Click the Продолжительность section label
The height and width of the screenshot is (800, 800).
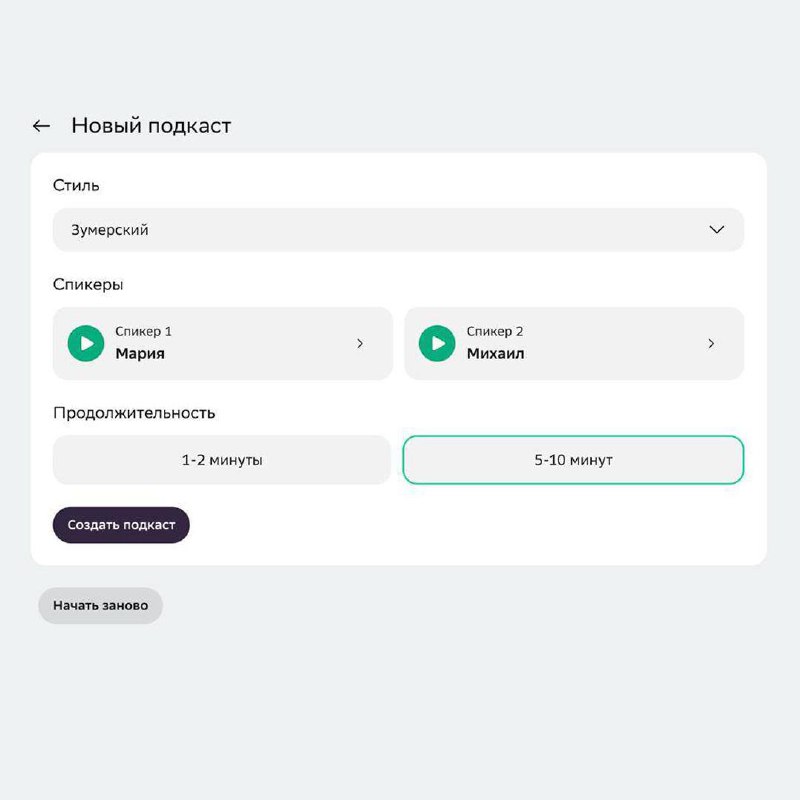coord(134,412)
